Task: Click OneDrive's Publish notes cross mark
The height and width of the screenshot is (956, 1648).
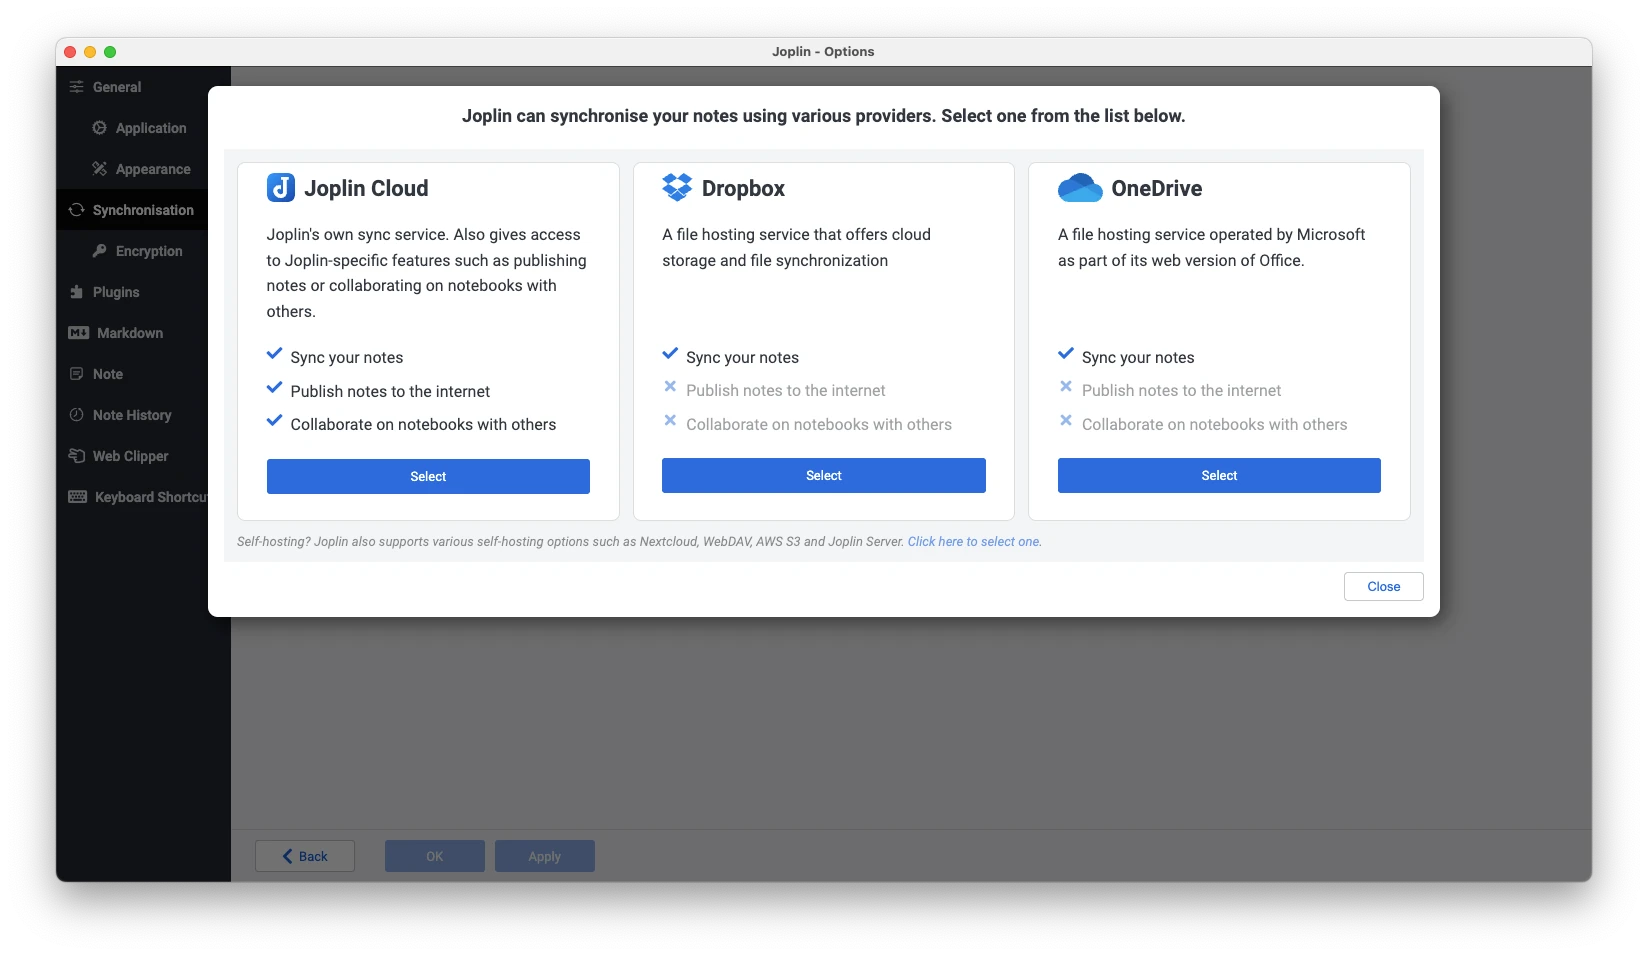Action: click(x=1066, y=387)
